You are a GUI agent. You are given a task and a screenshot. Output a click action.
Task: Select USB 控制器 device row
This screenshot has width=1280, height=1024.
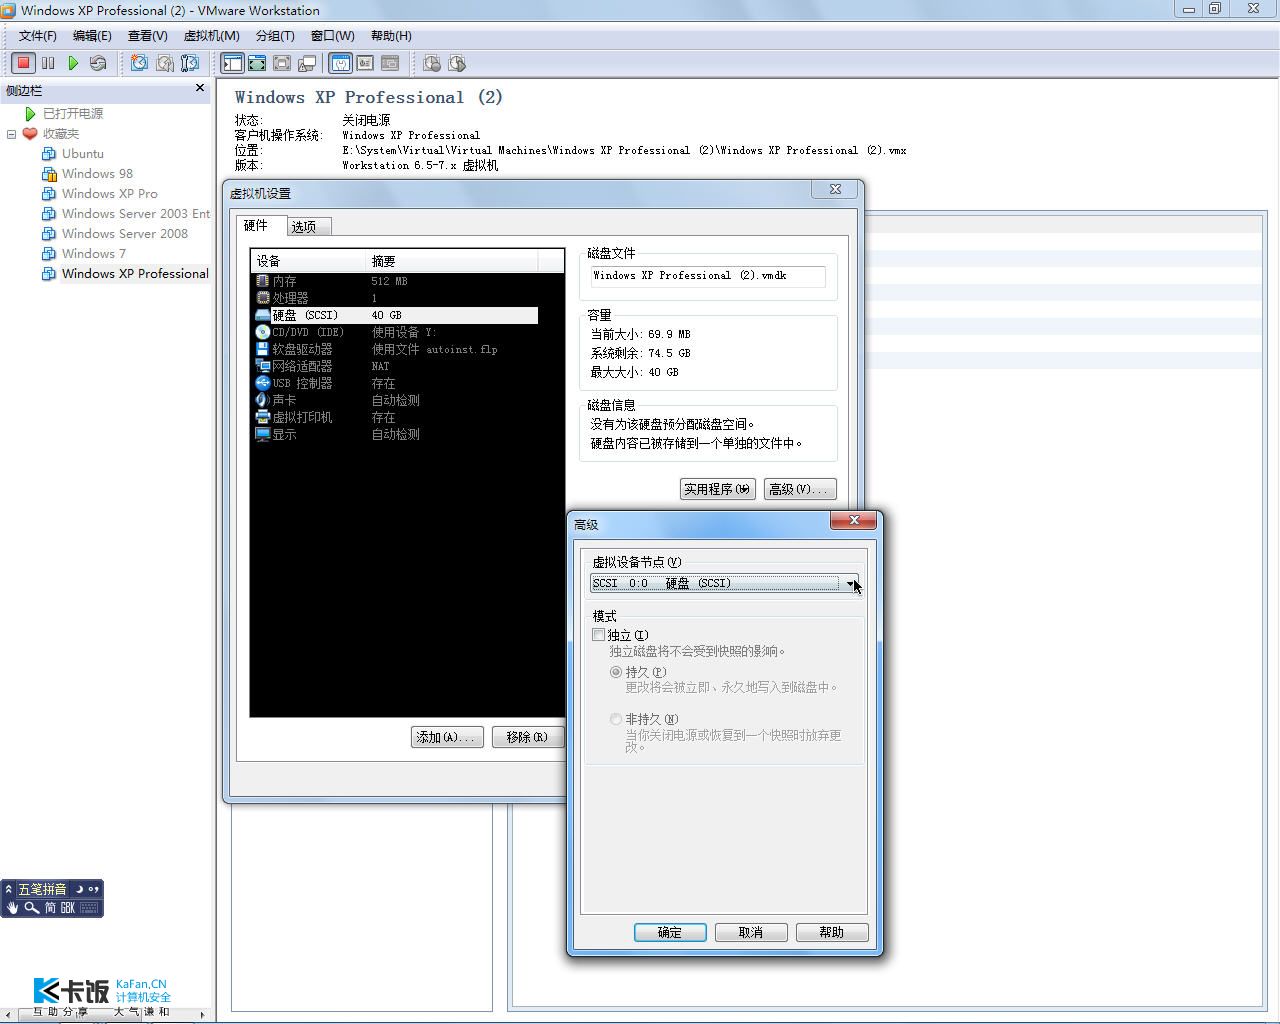point(394,383)
